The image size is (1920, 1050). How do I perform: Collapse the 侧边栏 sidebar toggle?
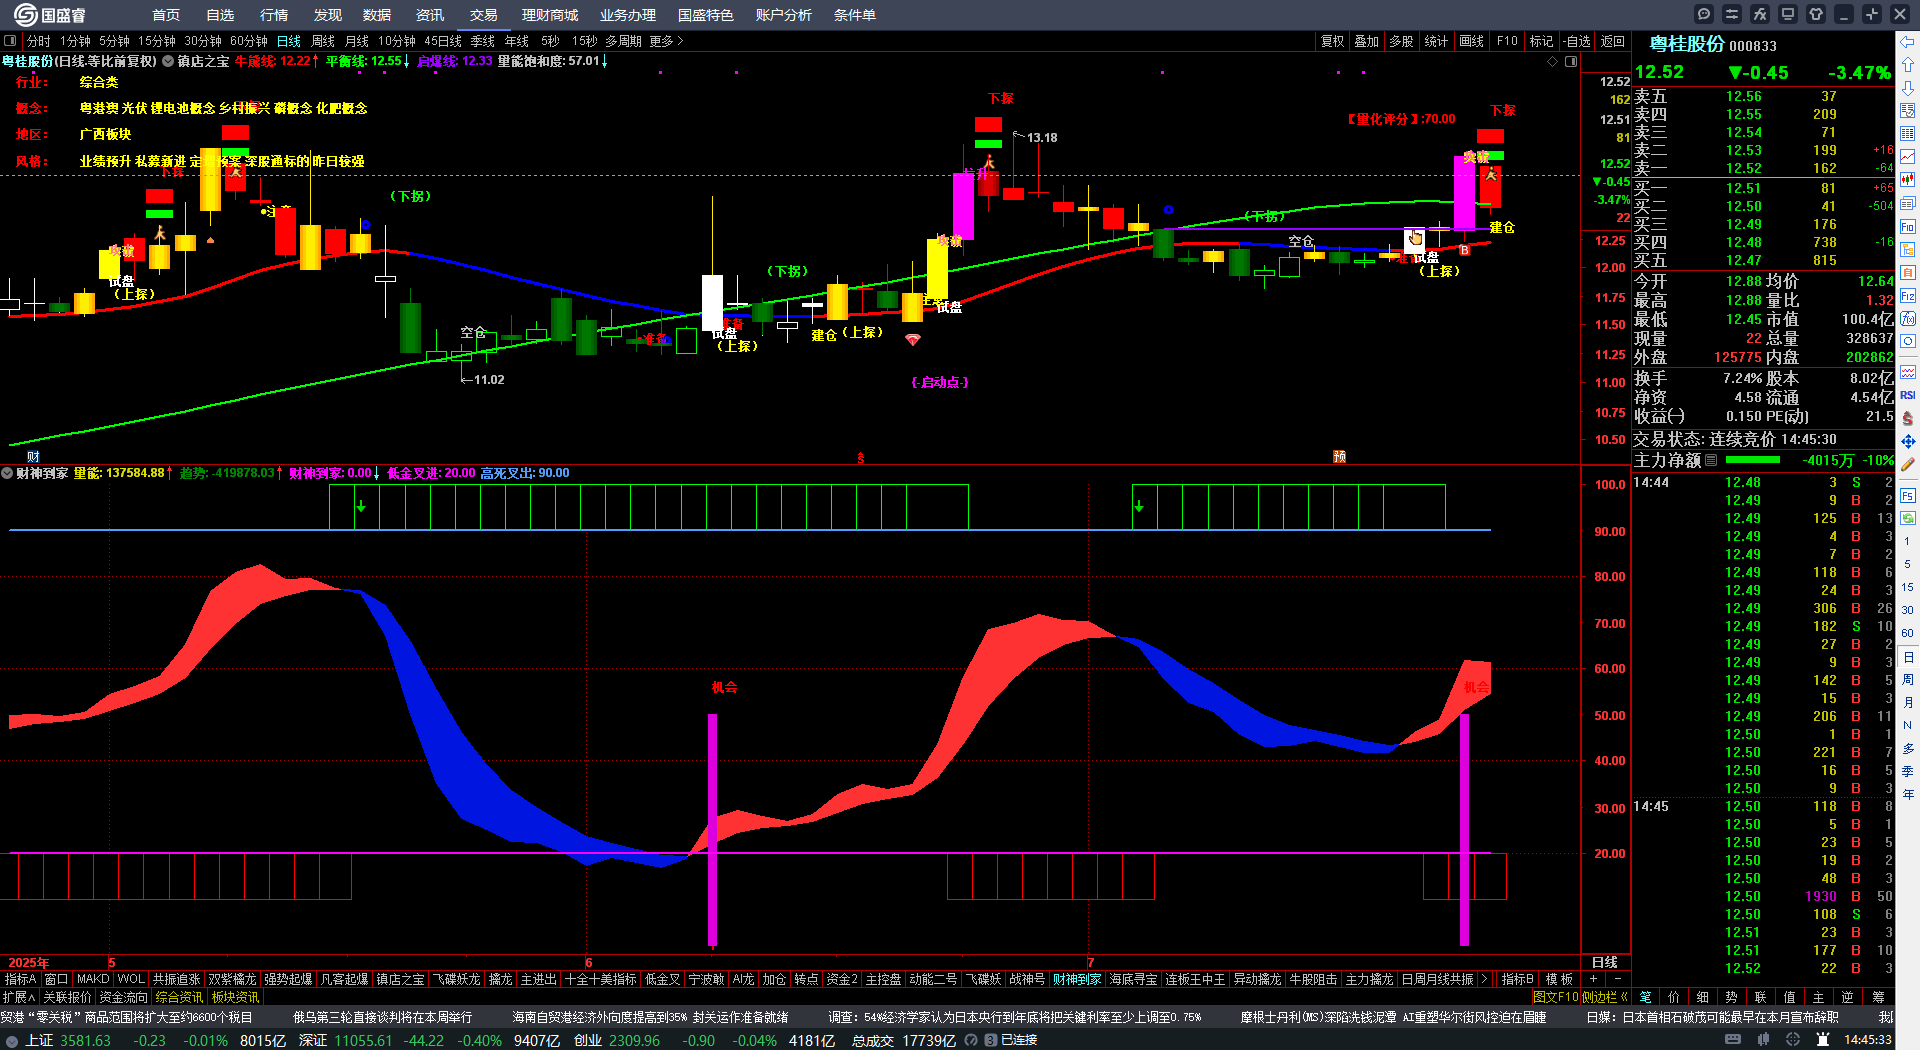(x=1605, y=997)
